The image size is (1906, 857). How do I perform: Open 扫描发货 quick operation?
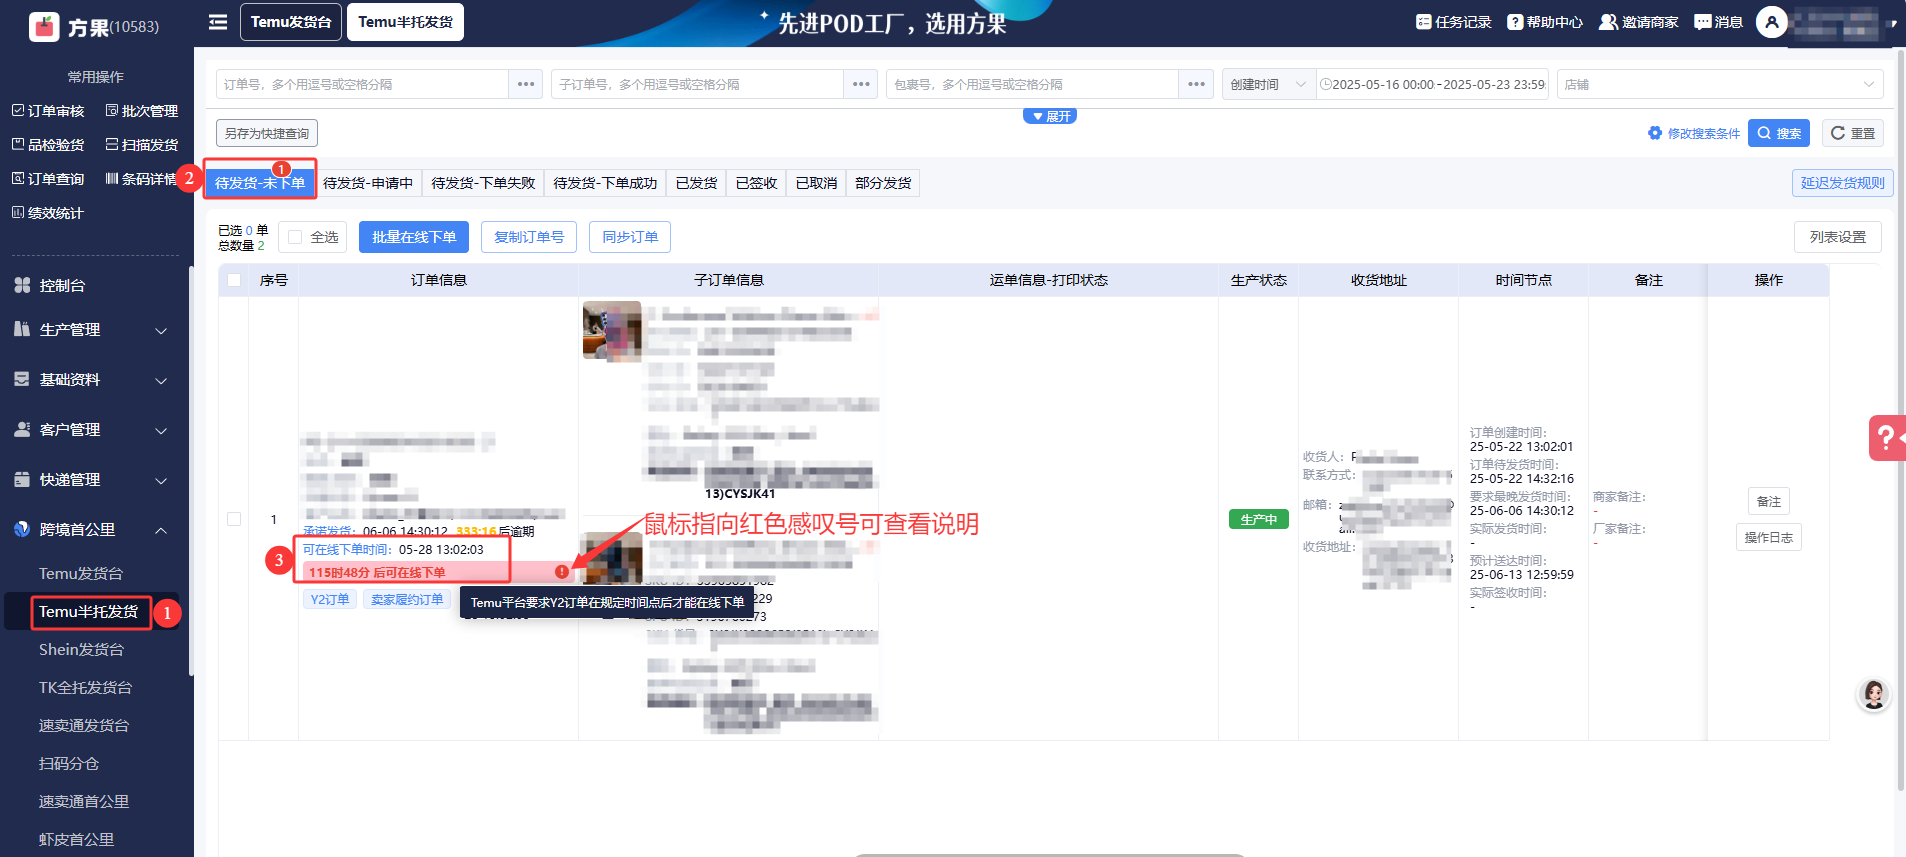pos(142,145)
